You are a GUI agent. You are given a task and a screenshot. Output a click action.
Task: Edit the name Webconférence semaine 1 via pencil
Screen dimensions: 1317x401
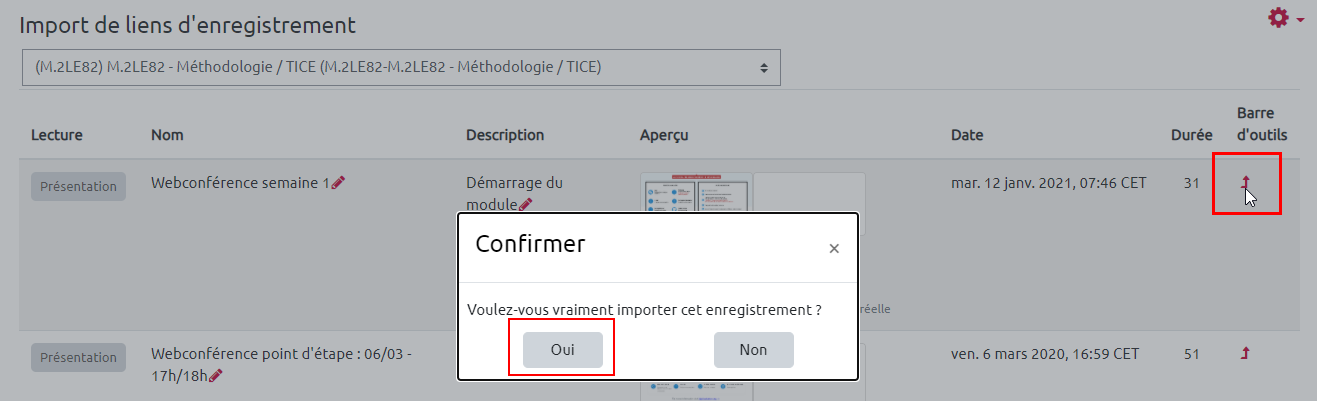[x=338, y=183]
